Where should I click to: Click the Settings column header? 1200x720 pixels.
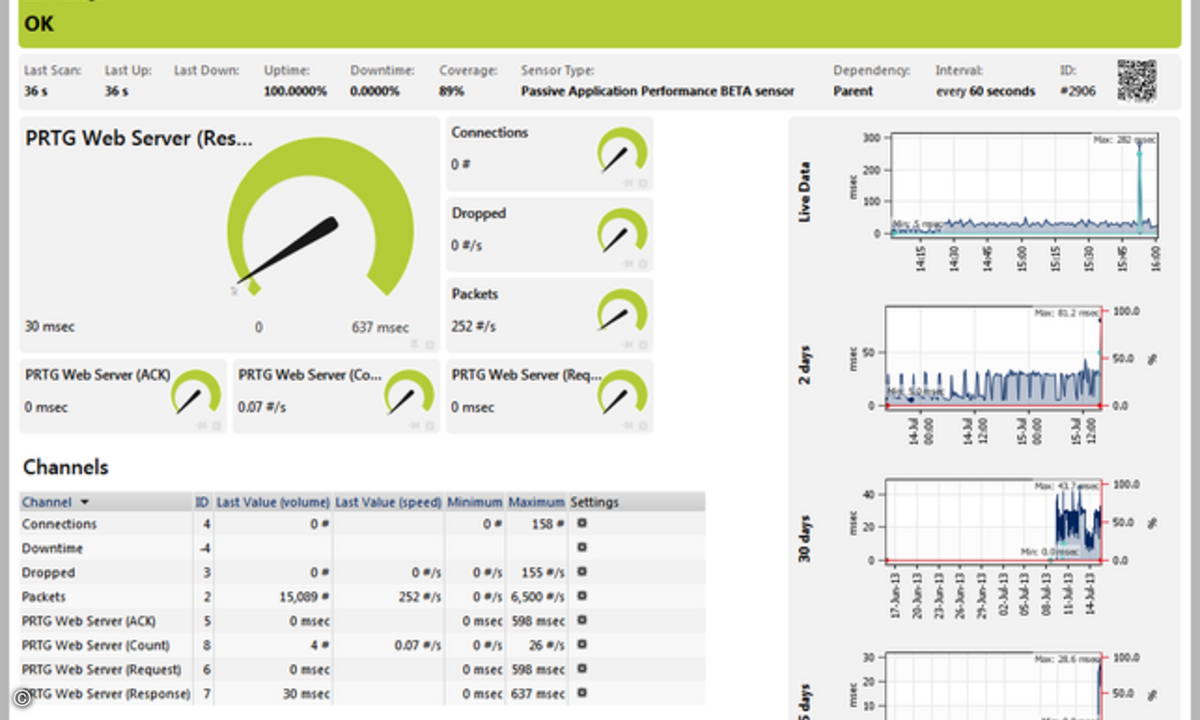click(595, 502)
